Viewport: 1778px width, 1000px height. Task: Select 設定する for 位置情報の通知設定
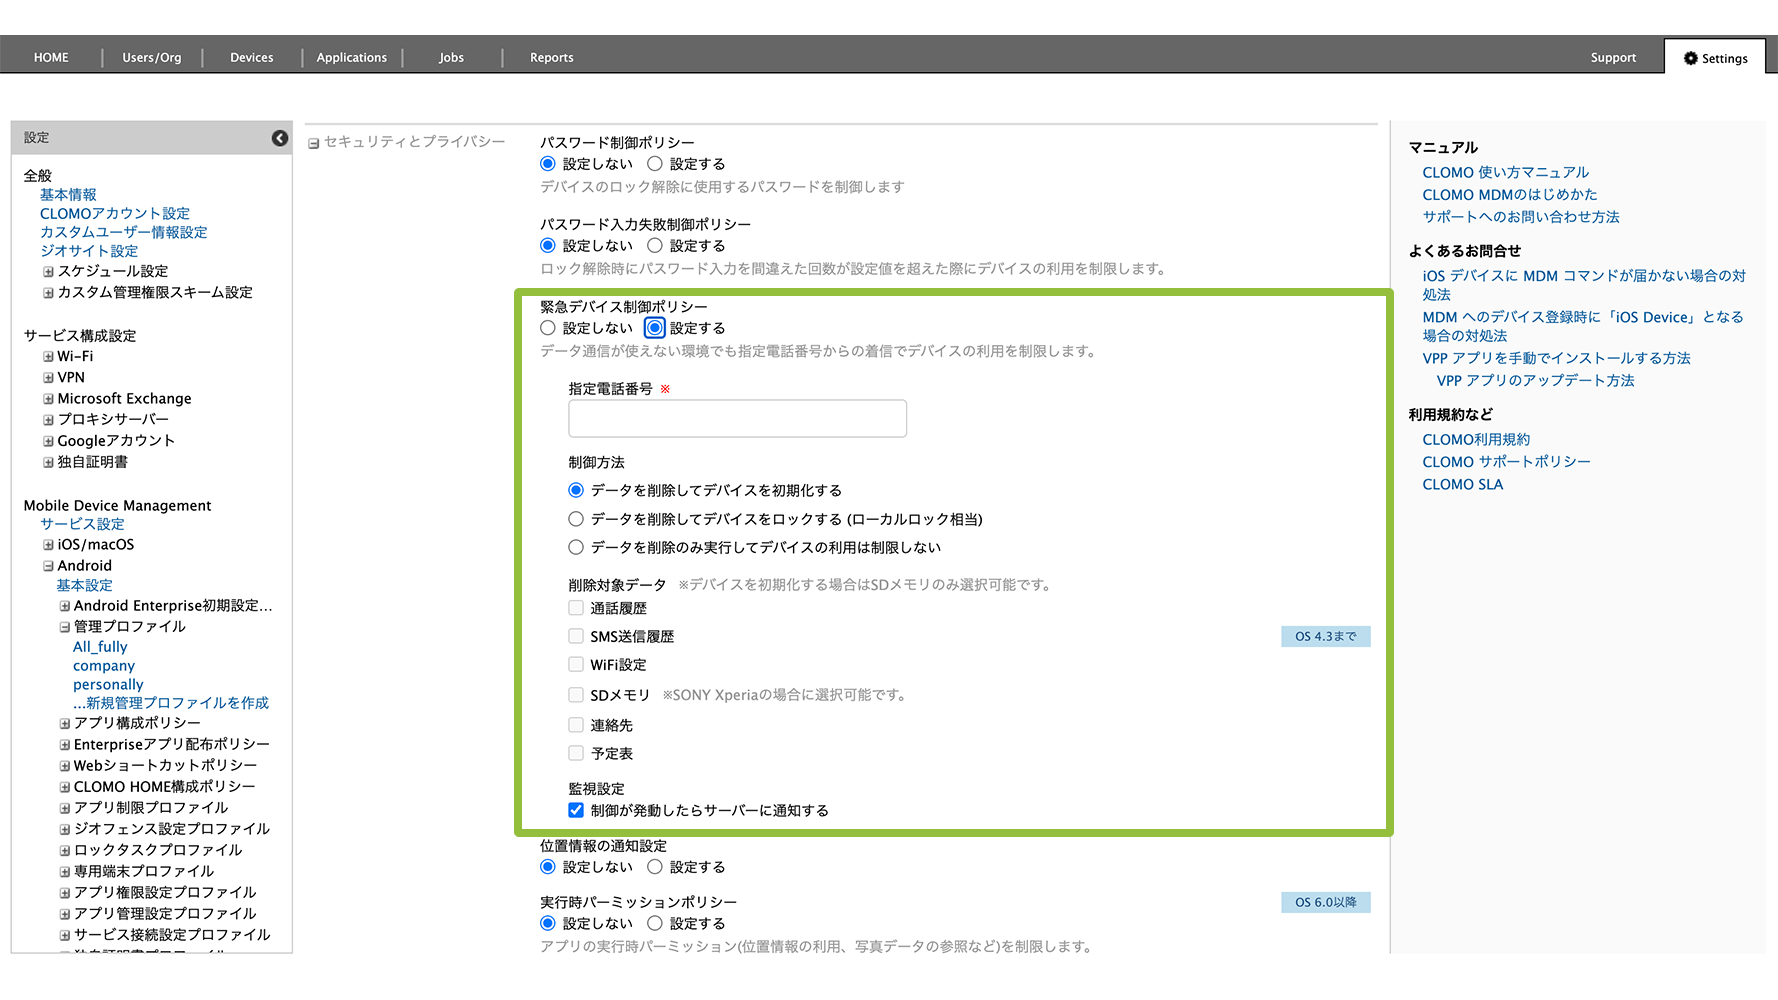coord(655,867)
